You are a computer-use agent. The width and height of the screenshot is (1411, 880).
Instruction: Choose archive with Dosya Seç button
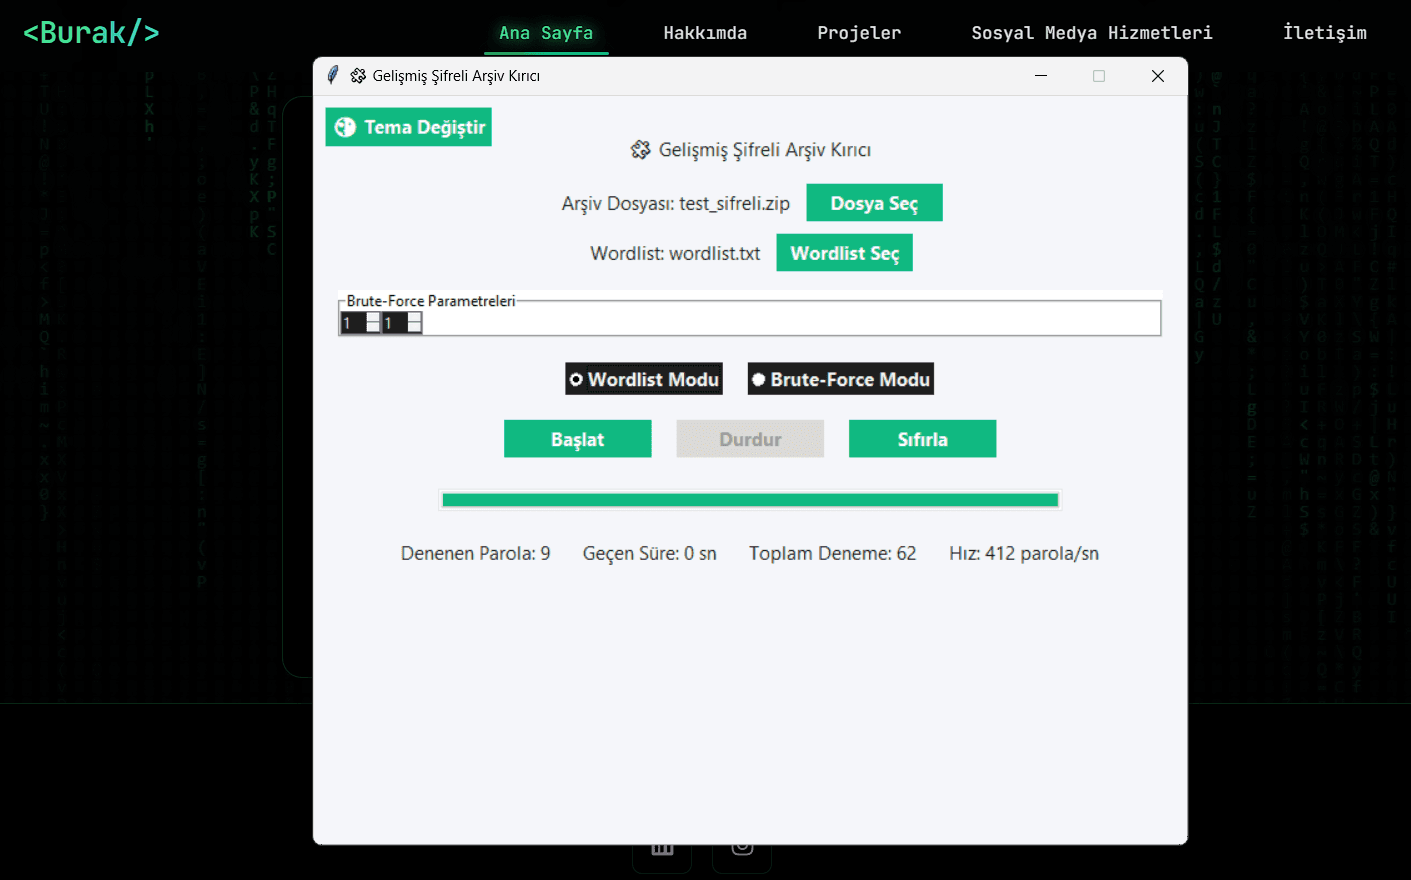tap(874, 203)
